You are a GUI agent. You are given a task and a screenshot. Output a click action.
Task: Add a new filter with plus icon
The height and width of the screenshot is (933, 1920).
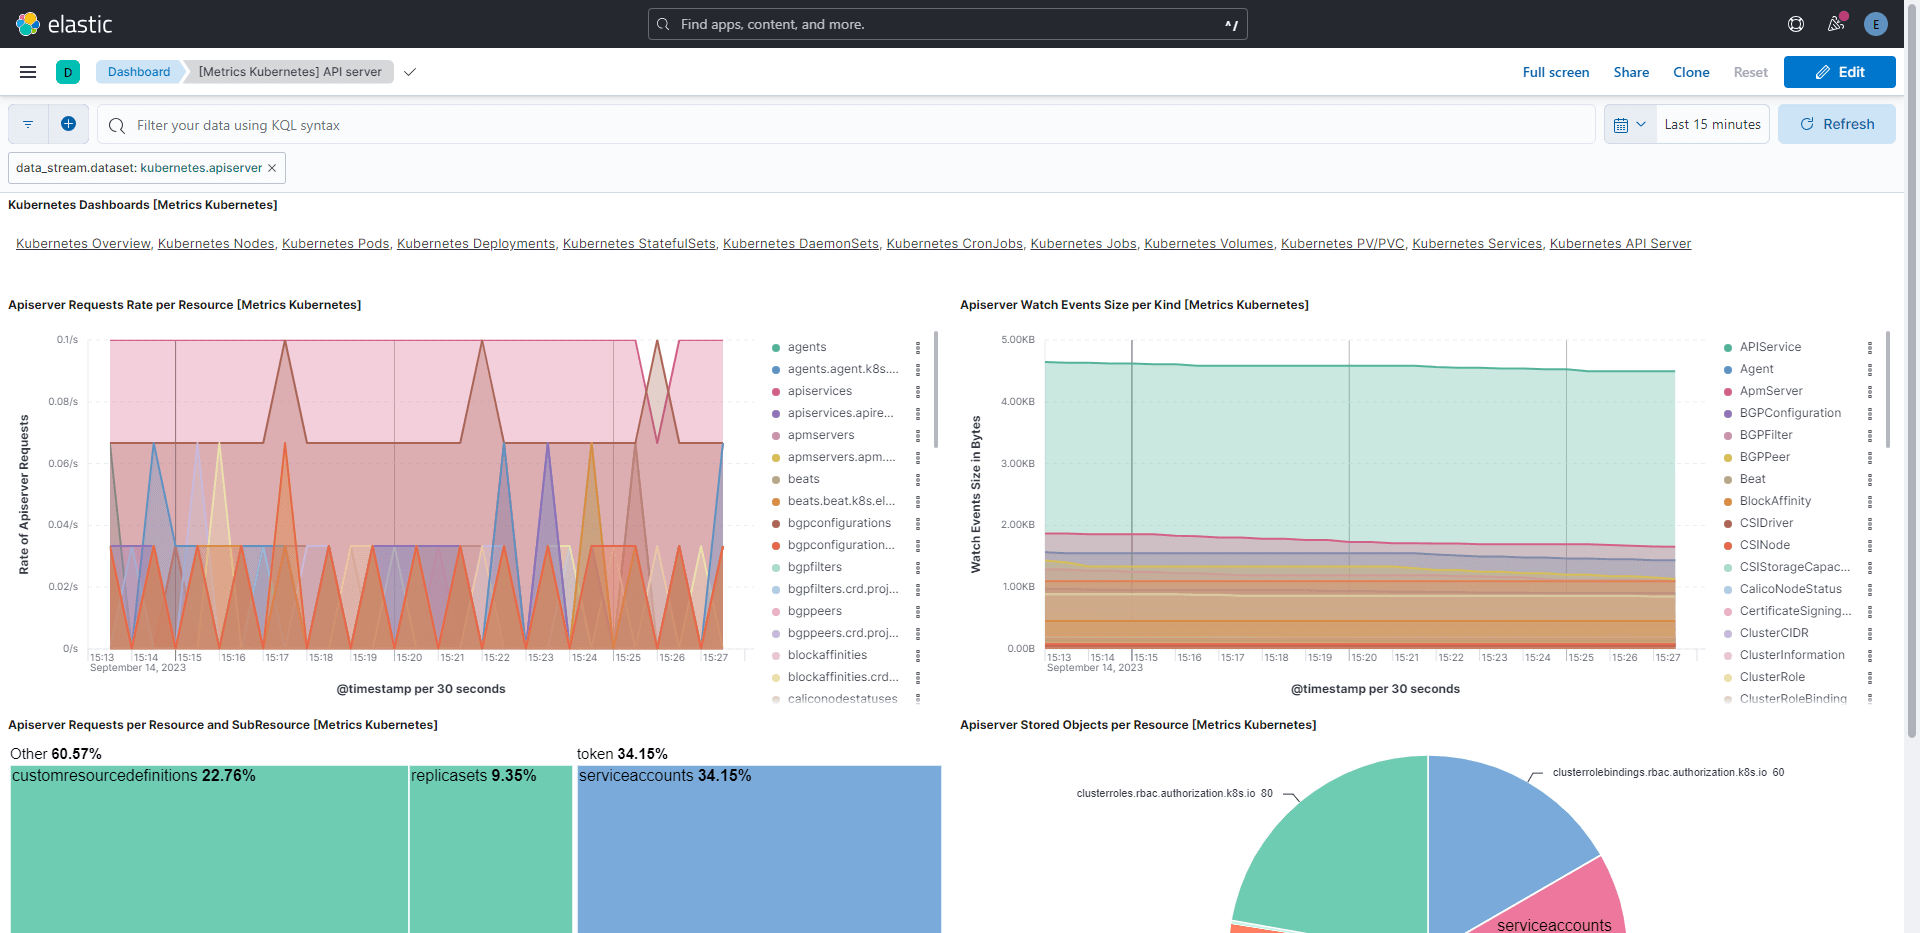click(x=68, y=124)
